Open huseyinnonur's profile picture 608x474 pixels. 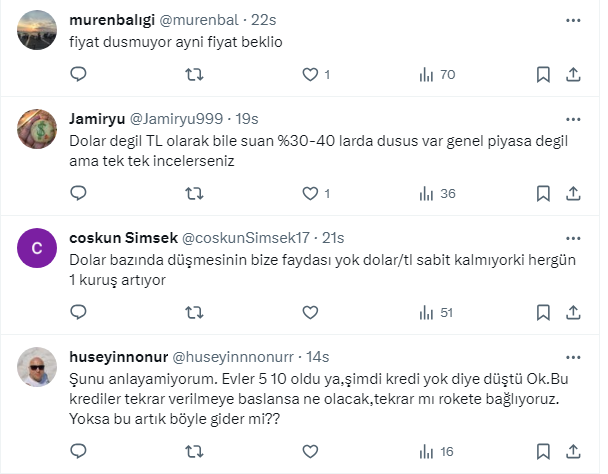pos(37,367)
